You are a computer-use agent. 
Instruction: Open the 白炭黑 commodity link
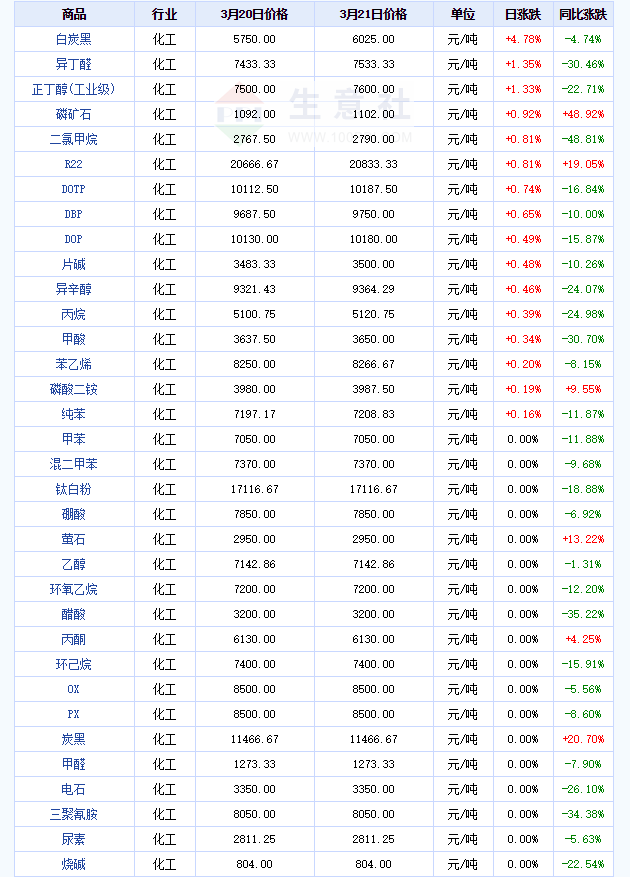[73, 39]
